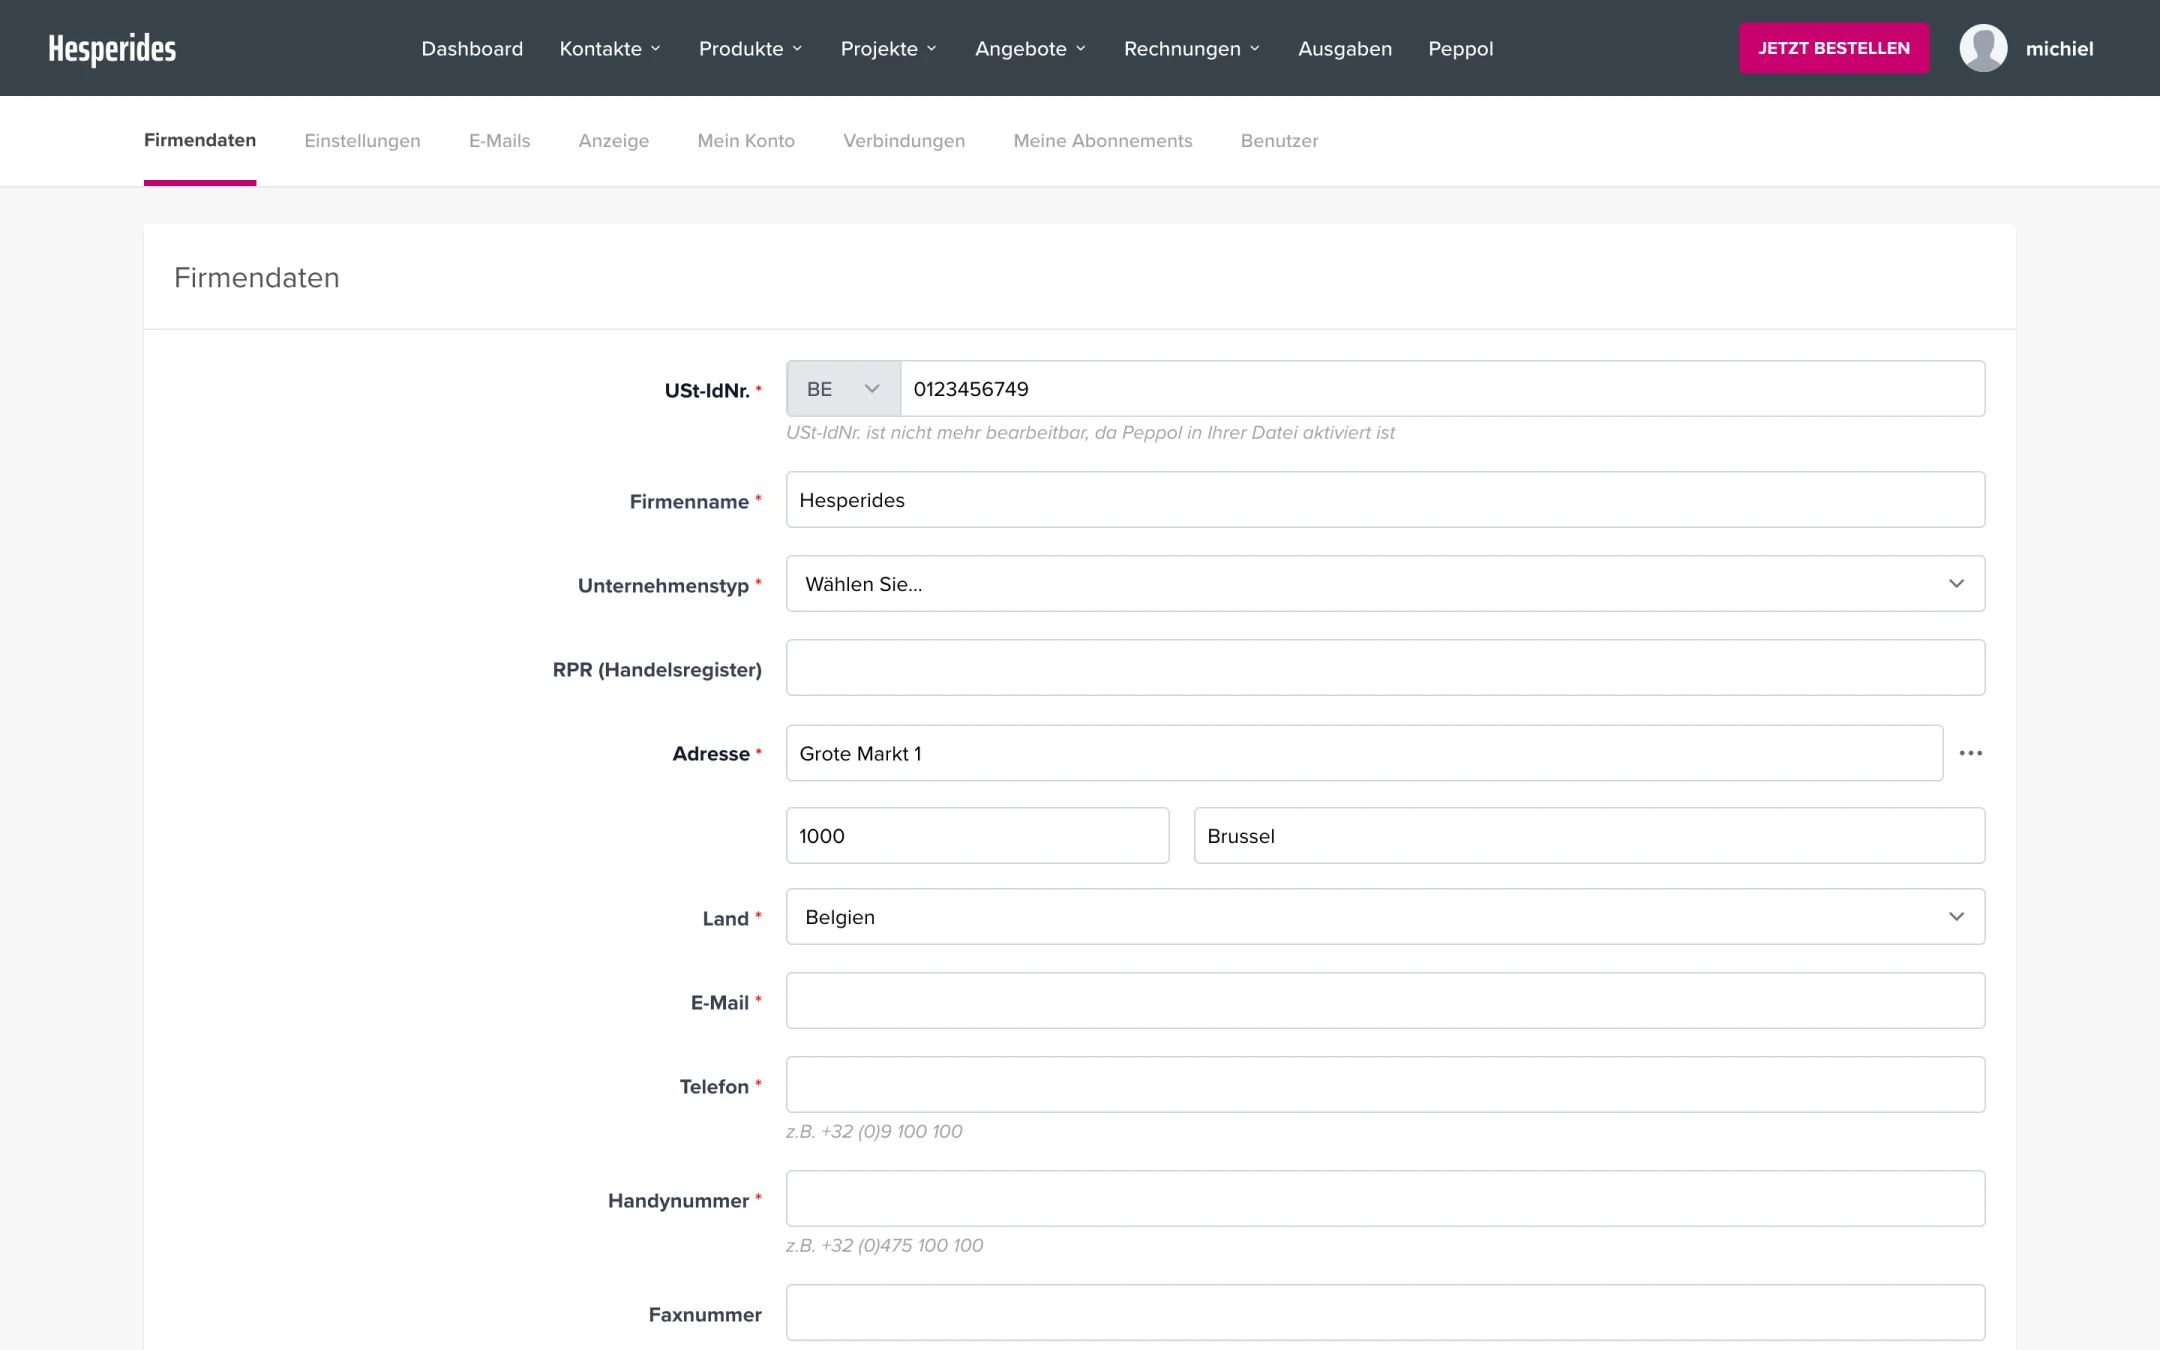Click the Firmenname field

click(1385, 500)
